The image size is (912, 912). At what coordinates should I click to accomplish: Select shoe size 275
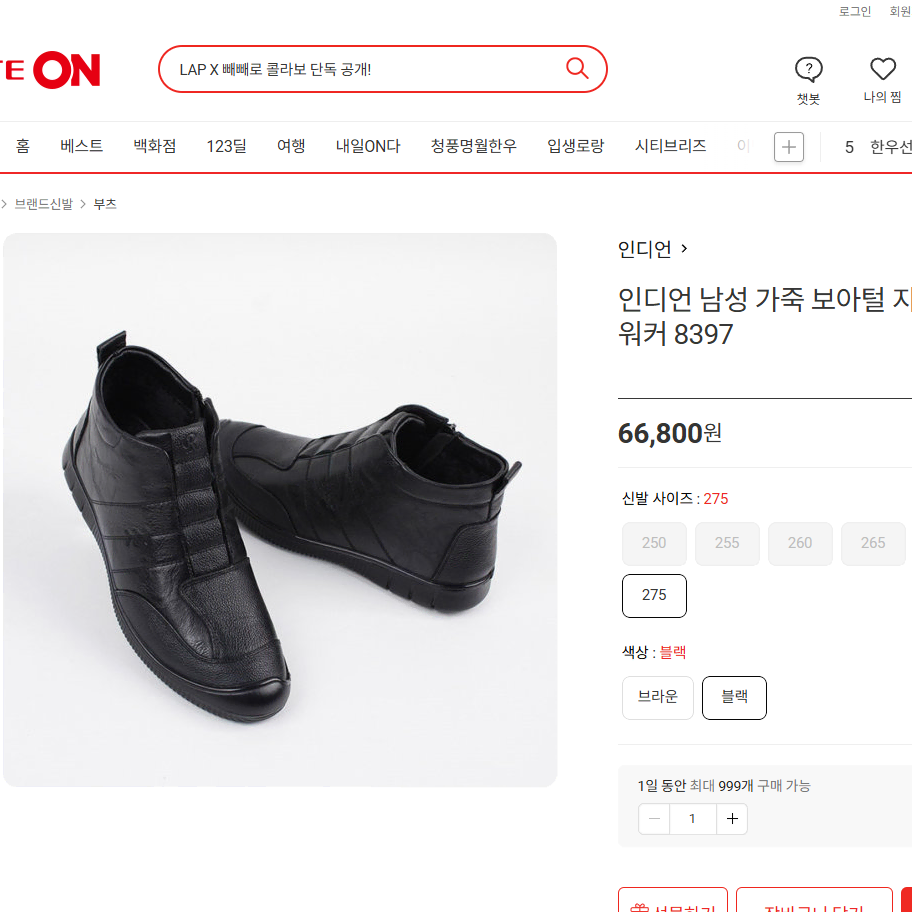654,595
